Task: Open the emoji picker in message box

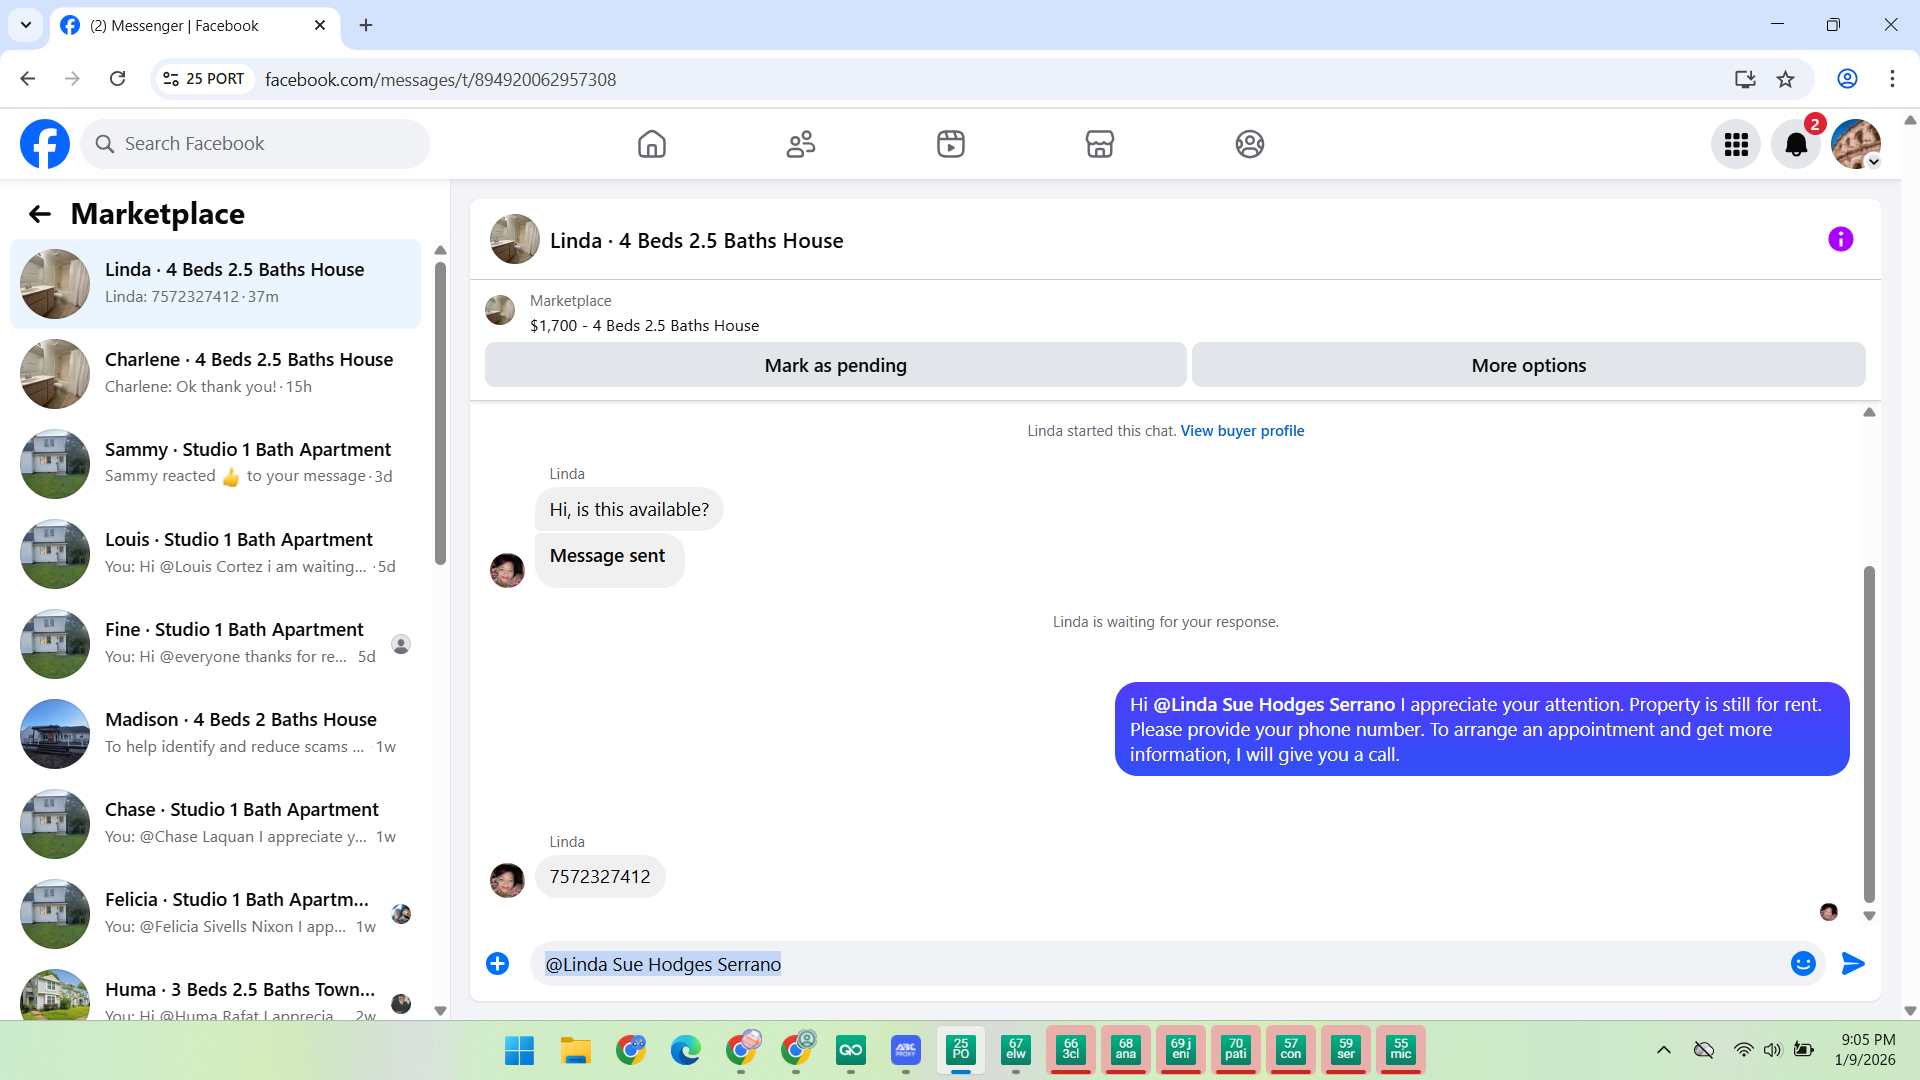Action: click(1802, 963)
